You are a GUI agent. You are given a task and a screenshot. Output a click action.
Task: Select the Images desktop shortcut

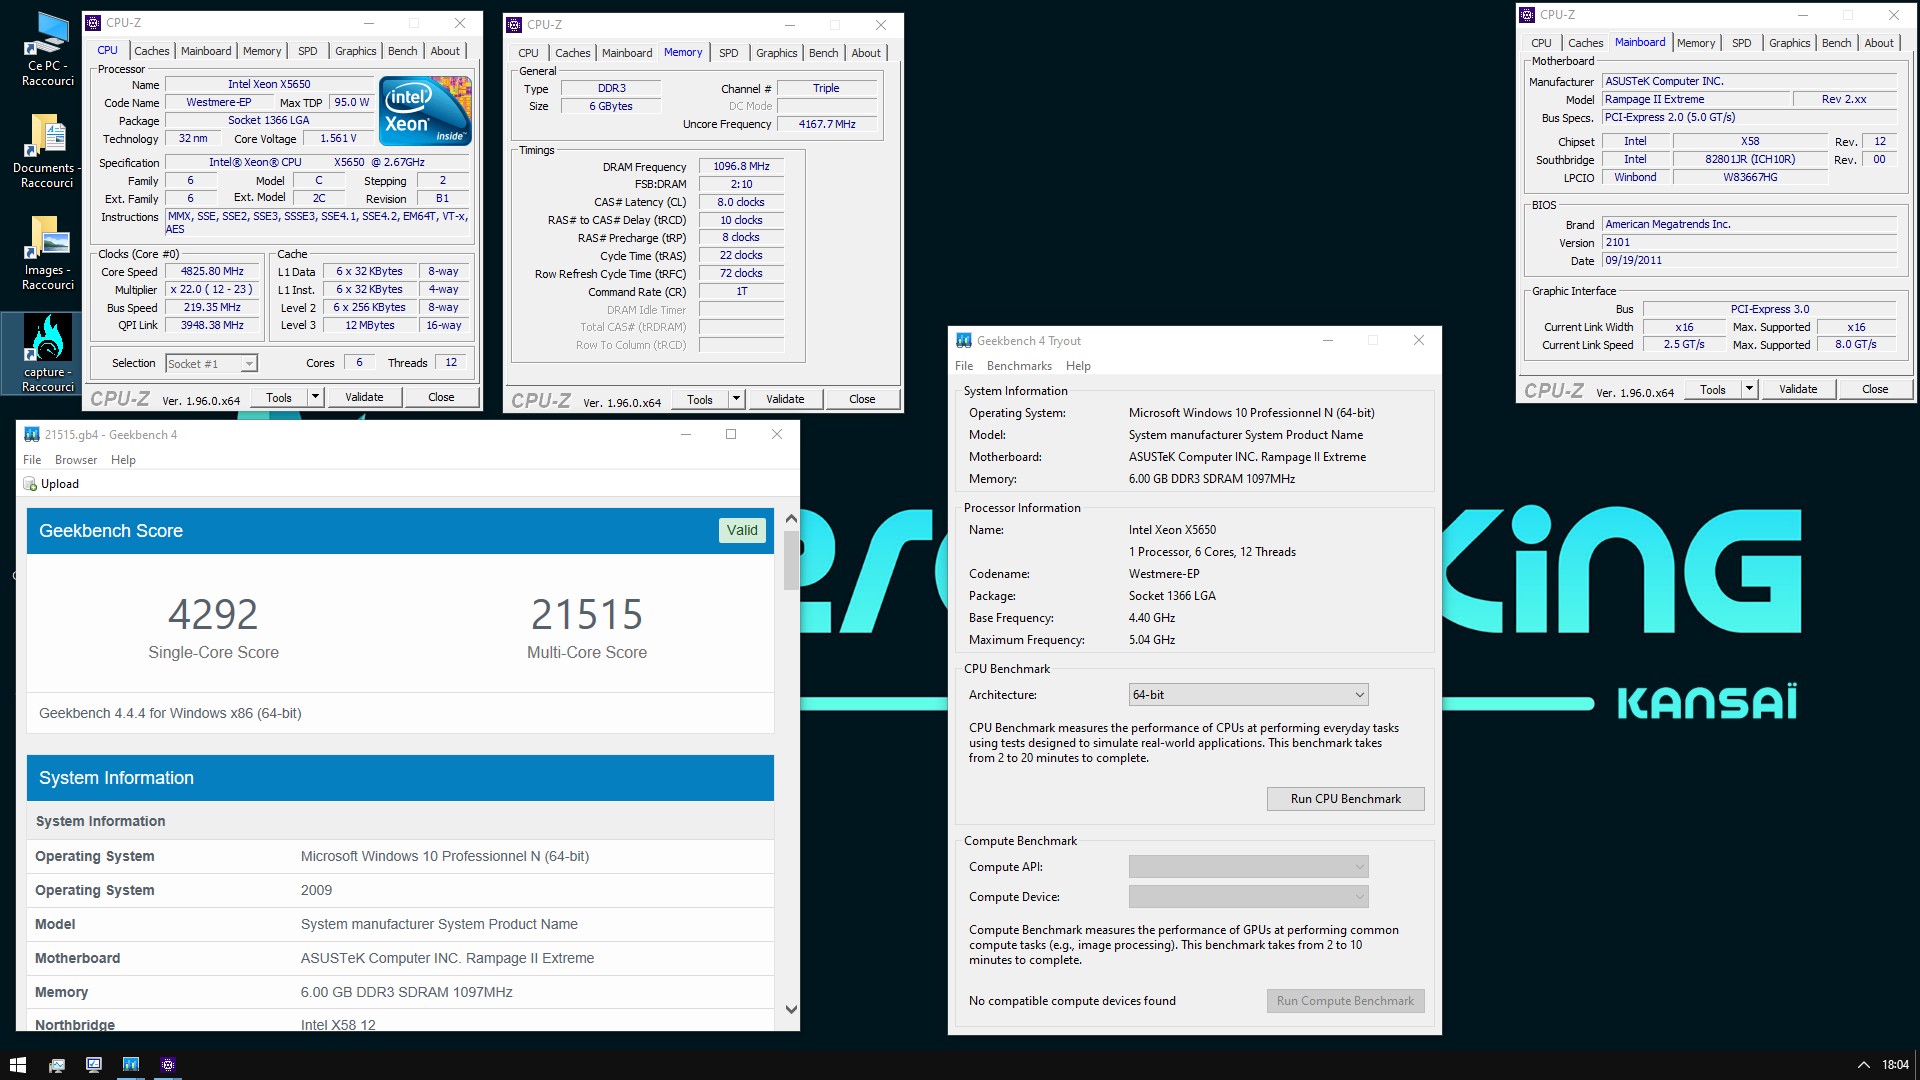tap(48, 253)
